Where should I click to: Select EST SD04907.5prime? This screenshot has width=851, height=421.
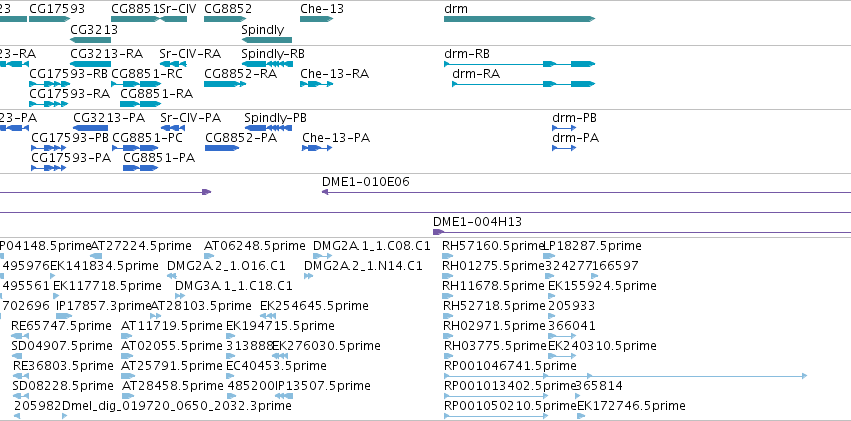click(62, 346)
